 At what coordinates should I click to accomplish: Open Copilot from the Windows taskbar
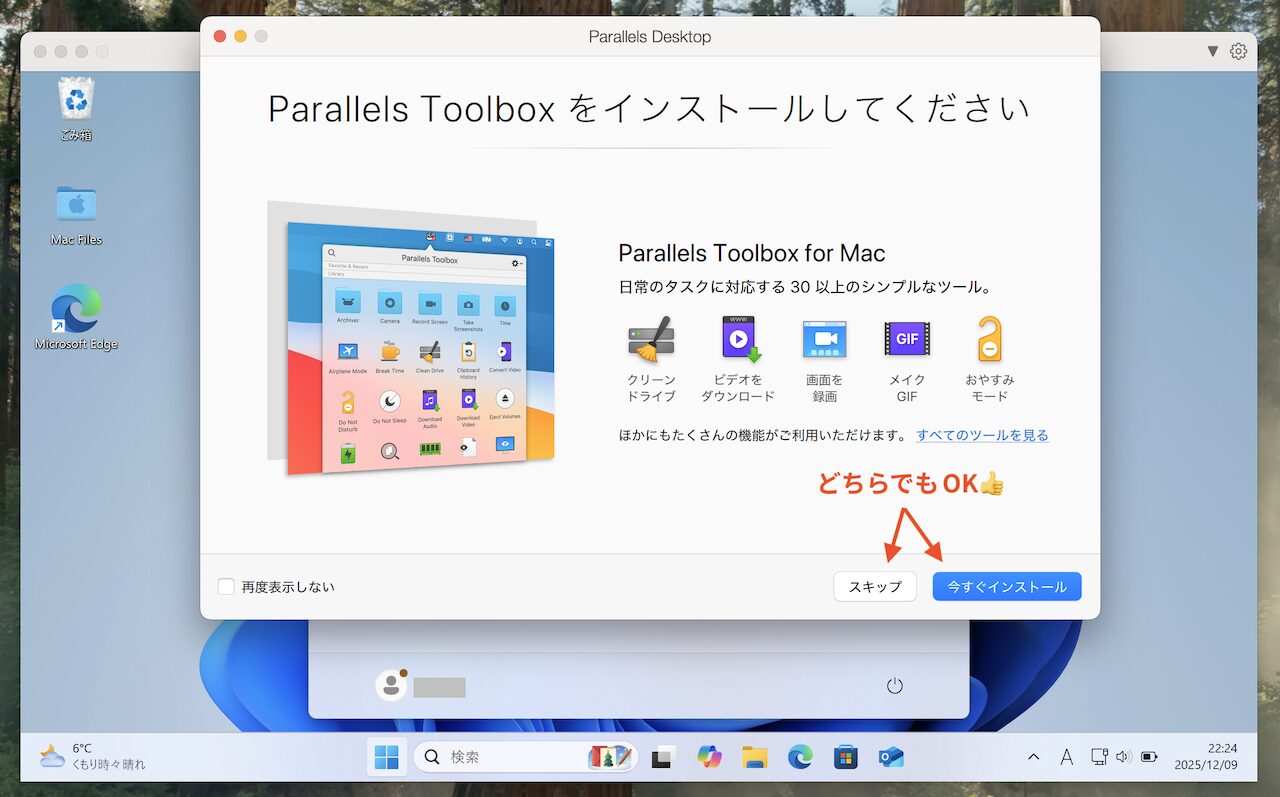coord(709,757)
